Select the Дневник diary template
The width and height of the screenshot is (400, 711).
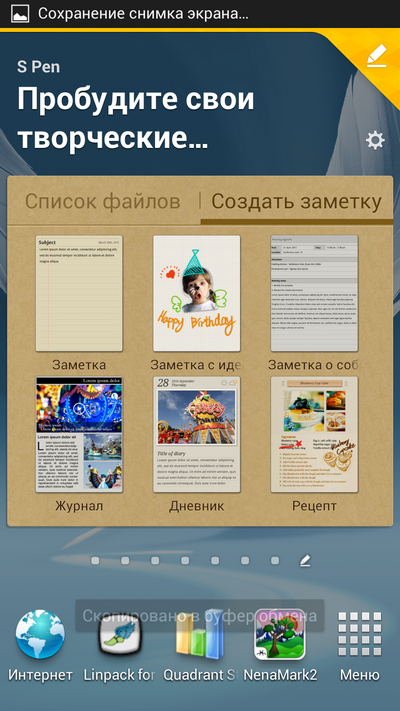click(x=196, y=434)
